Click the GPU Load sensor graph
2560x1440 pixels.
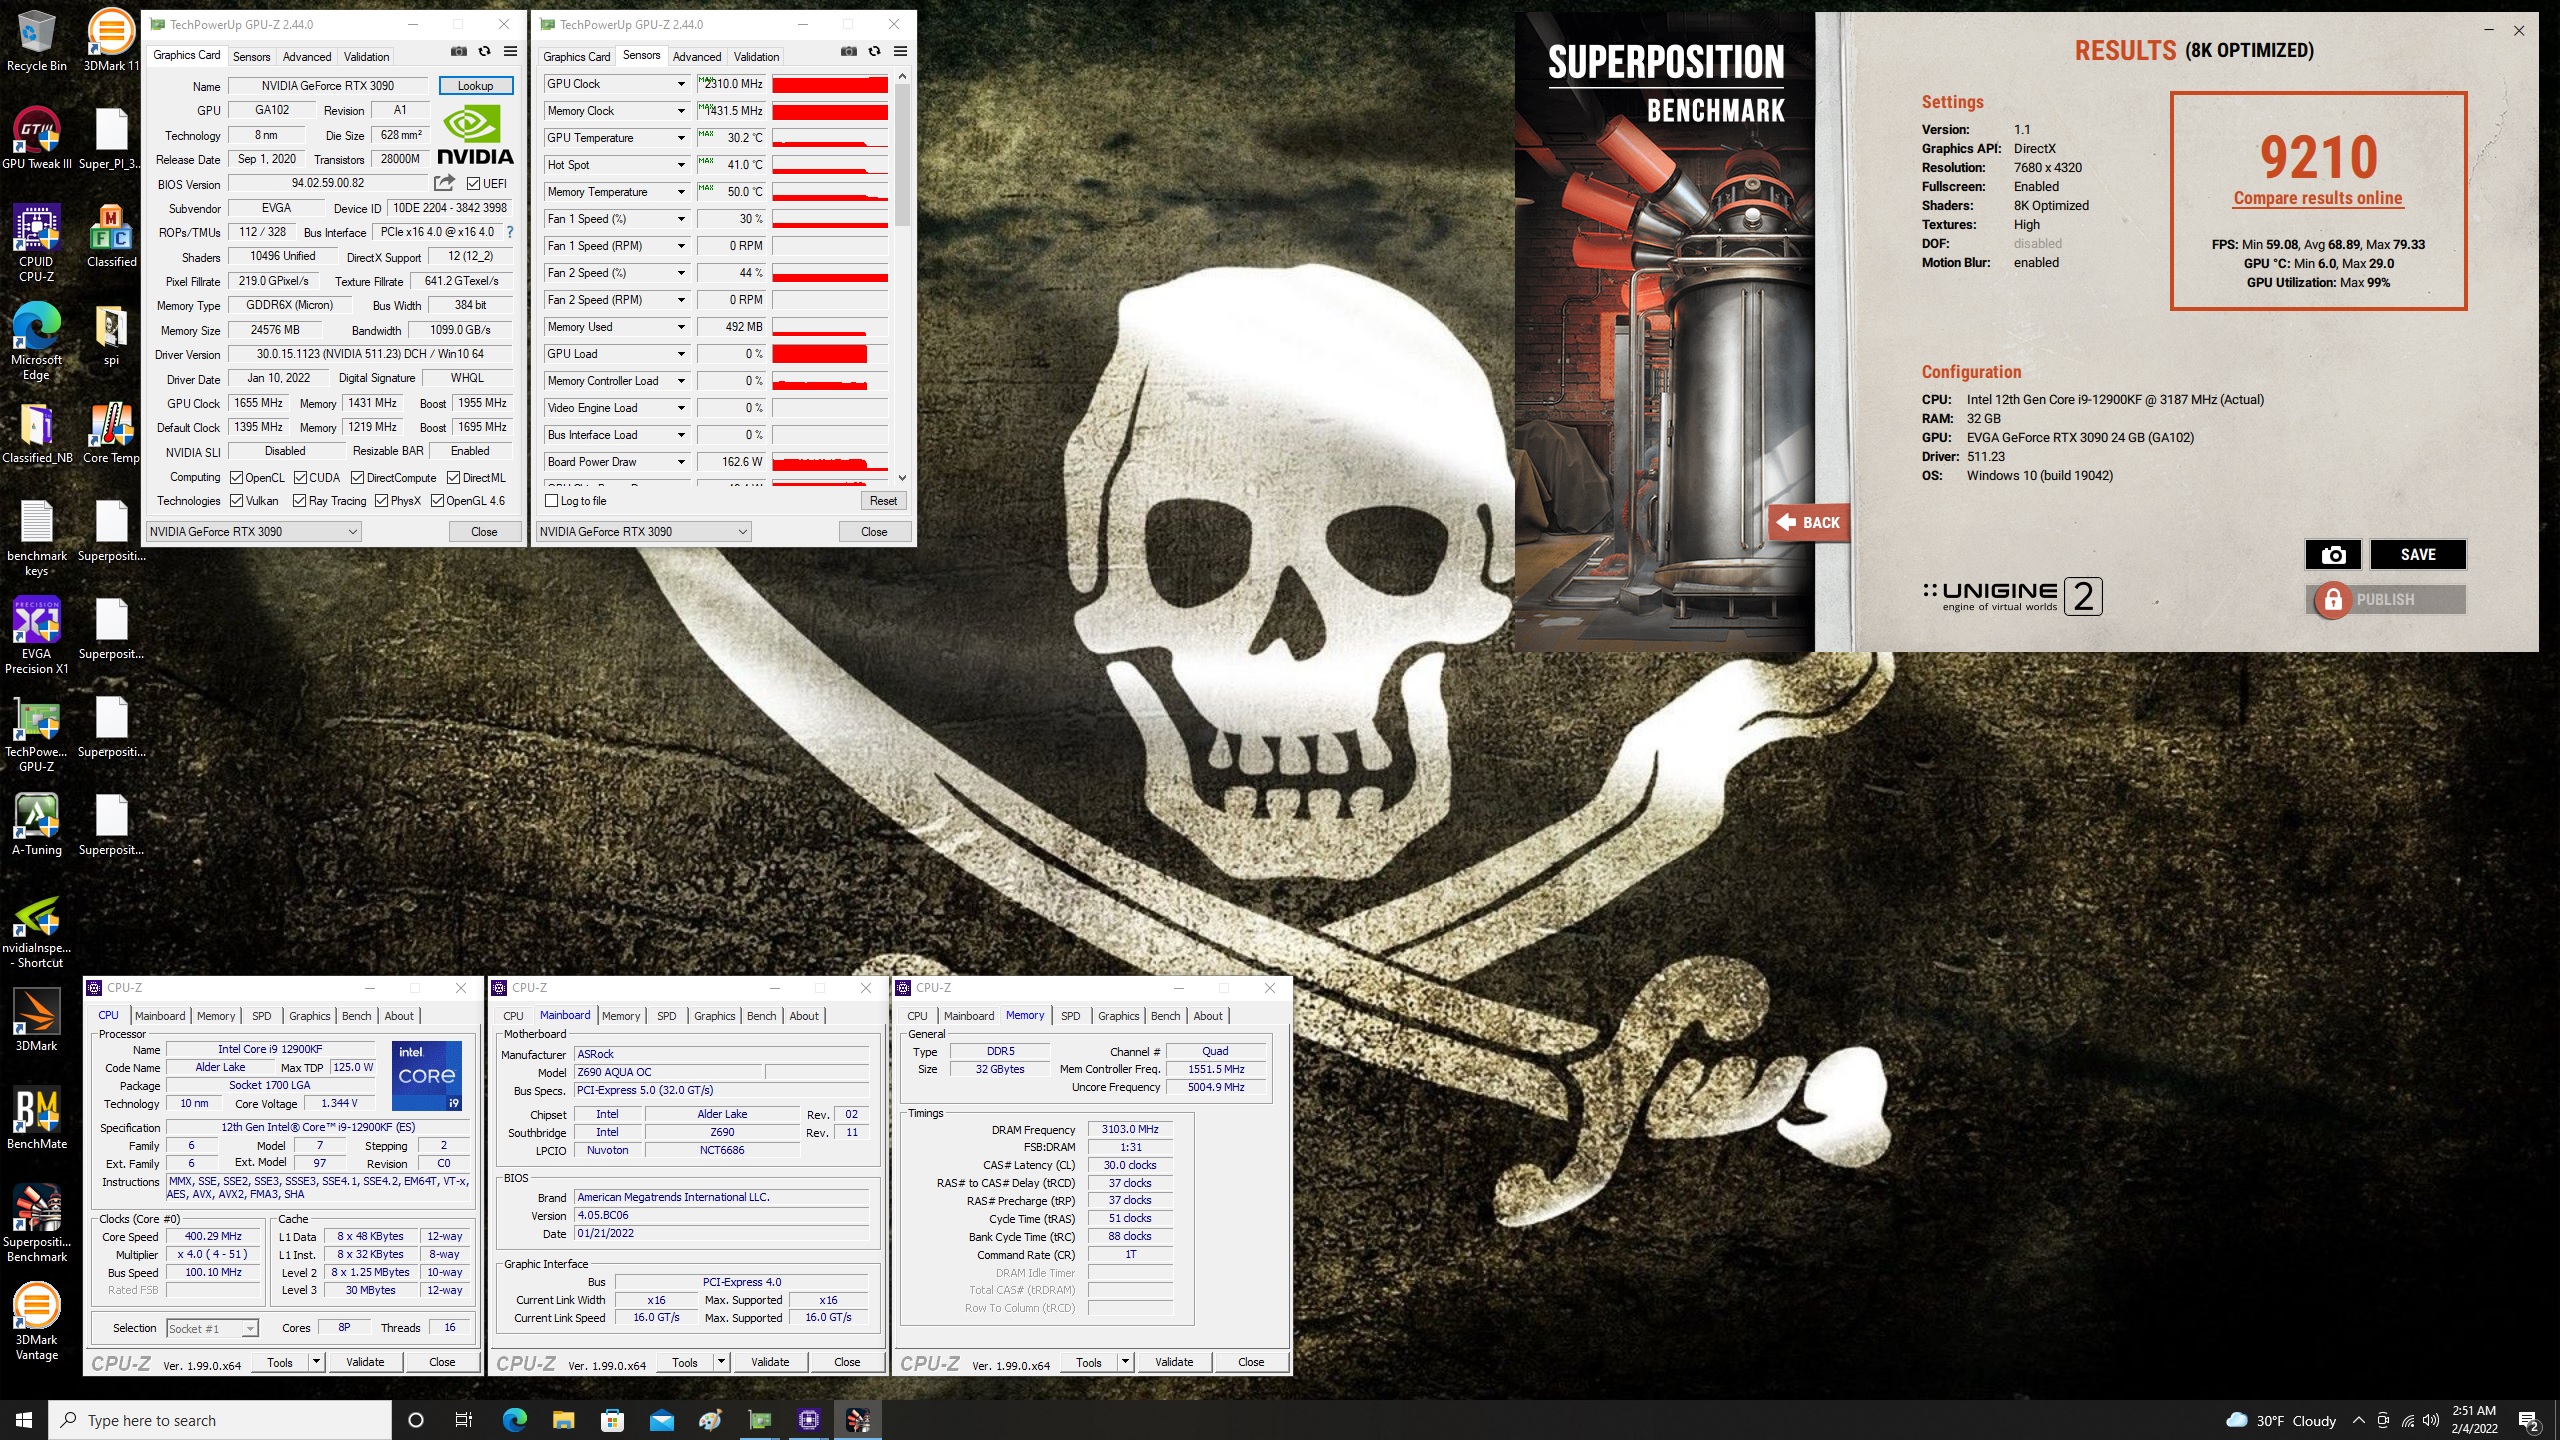[830, 354]
